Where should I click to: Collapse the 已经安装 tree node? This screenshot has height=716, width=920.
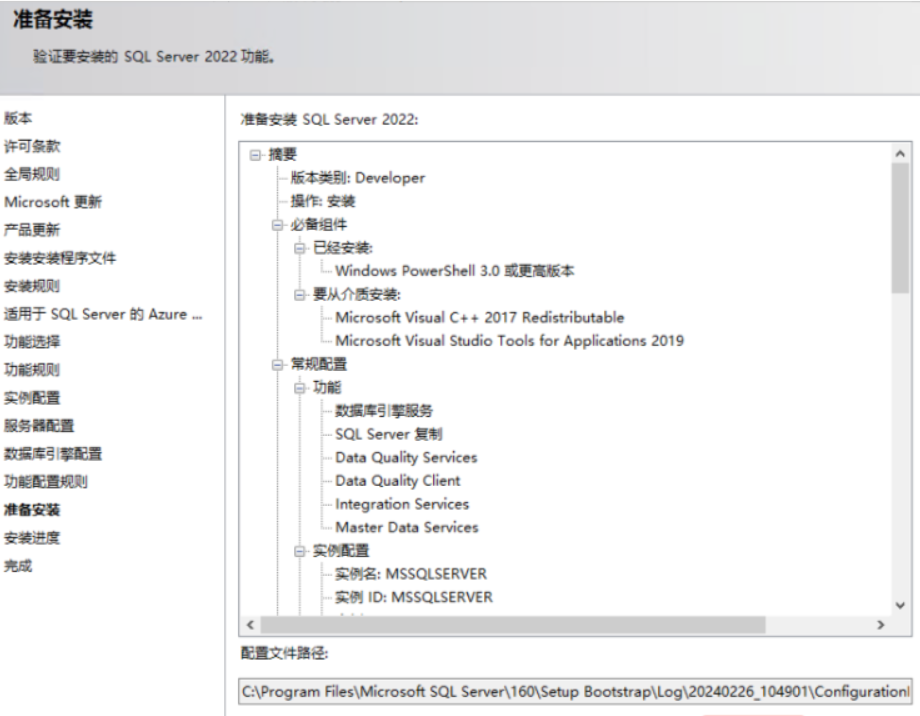coord(300,248)
